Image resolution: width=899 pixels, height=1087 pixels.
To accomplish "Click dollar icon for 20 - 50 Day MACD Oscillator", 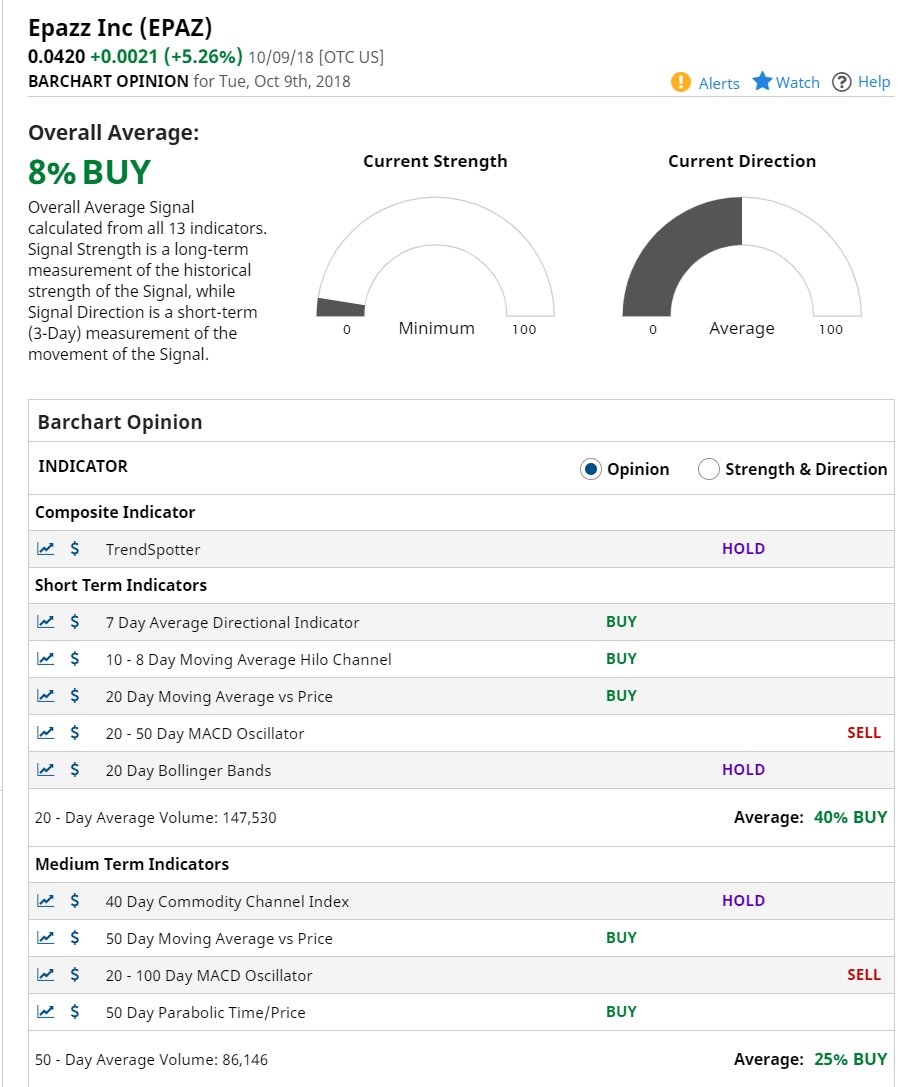I will [75, 733].
